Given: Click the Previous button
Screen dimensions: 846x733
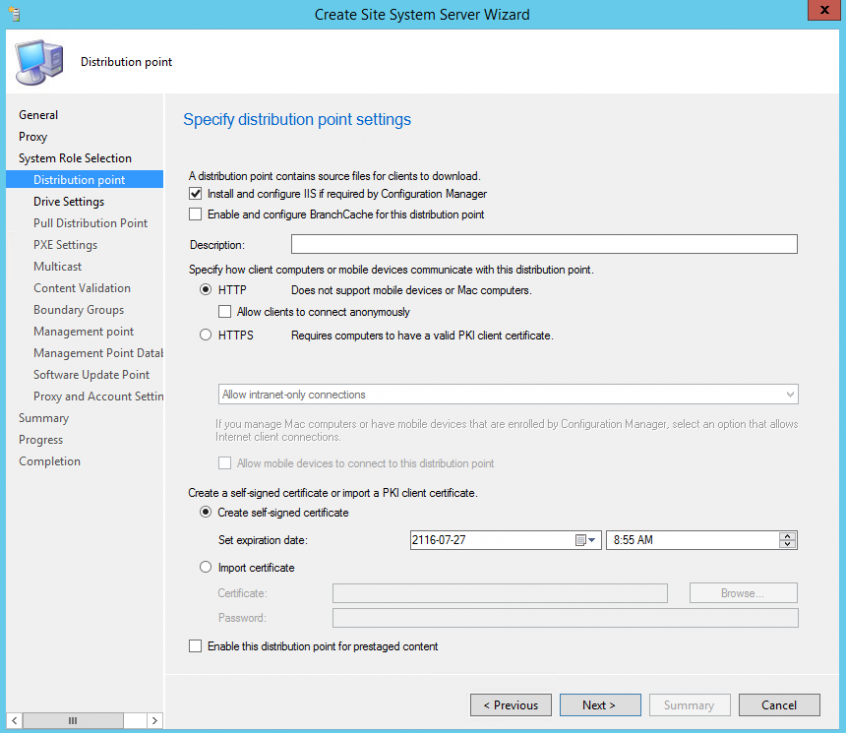Looking at the screenshot, I should tap(511, 704).
